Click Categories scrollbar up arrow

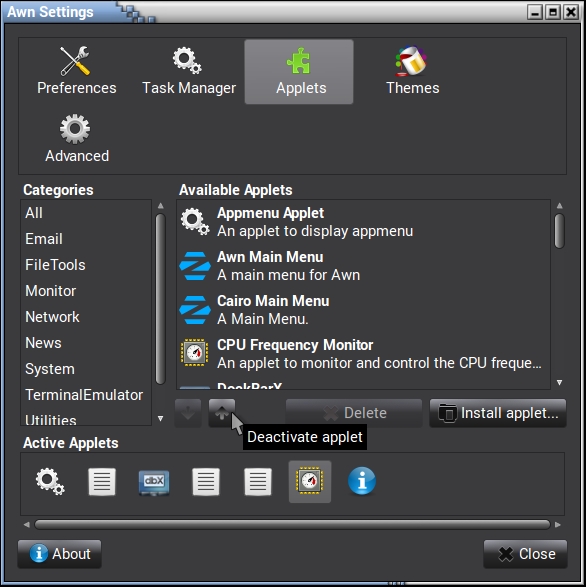[x=161, y=206]
